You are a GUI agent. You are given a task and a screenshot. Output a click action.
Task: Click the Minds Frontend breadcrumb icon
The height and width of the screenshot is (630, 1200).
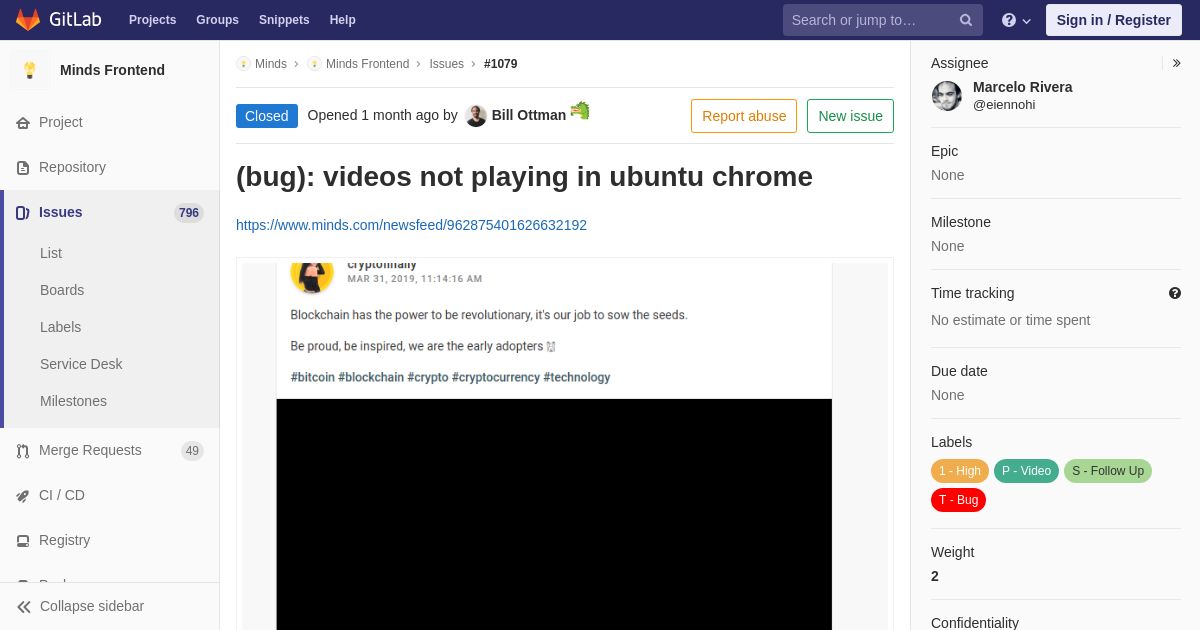[314, 64]
